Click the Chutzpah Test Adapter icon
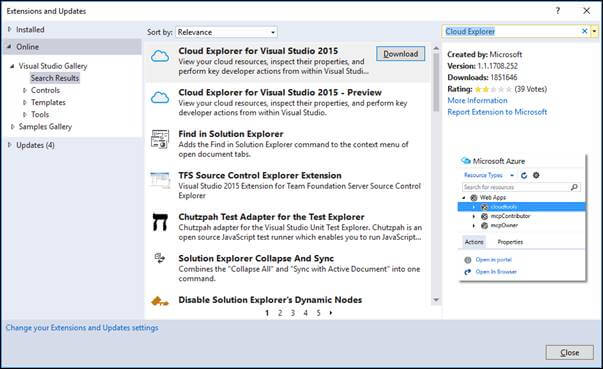The height and width of the screenshot is (369, 603). [160, 222]
